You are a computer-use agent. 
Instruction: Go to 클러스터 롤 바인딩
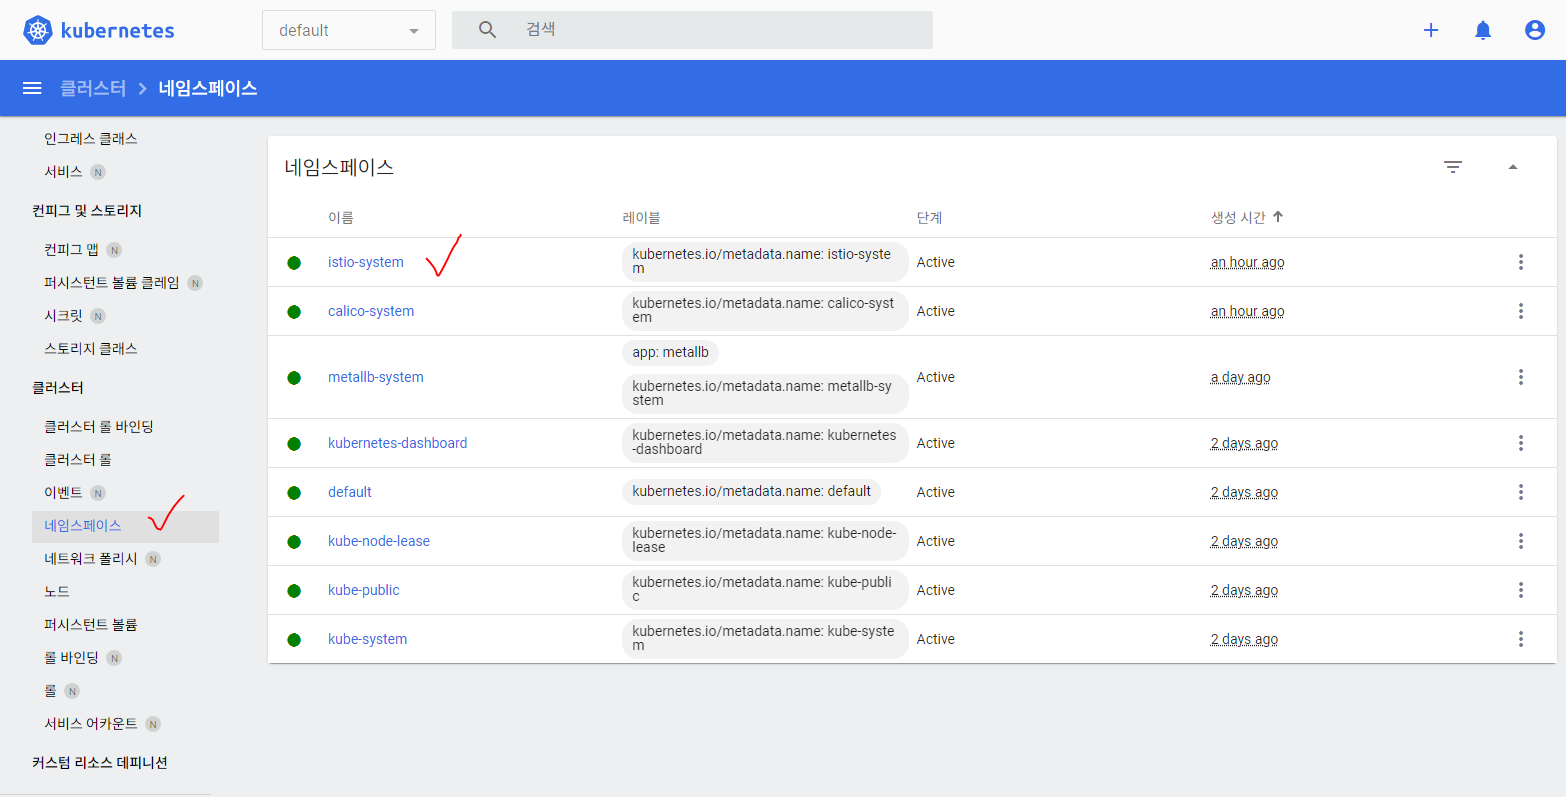pos(99,426)
